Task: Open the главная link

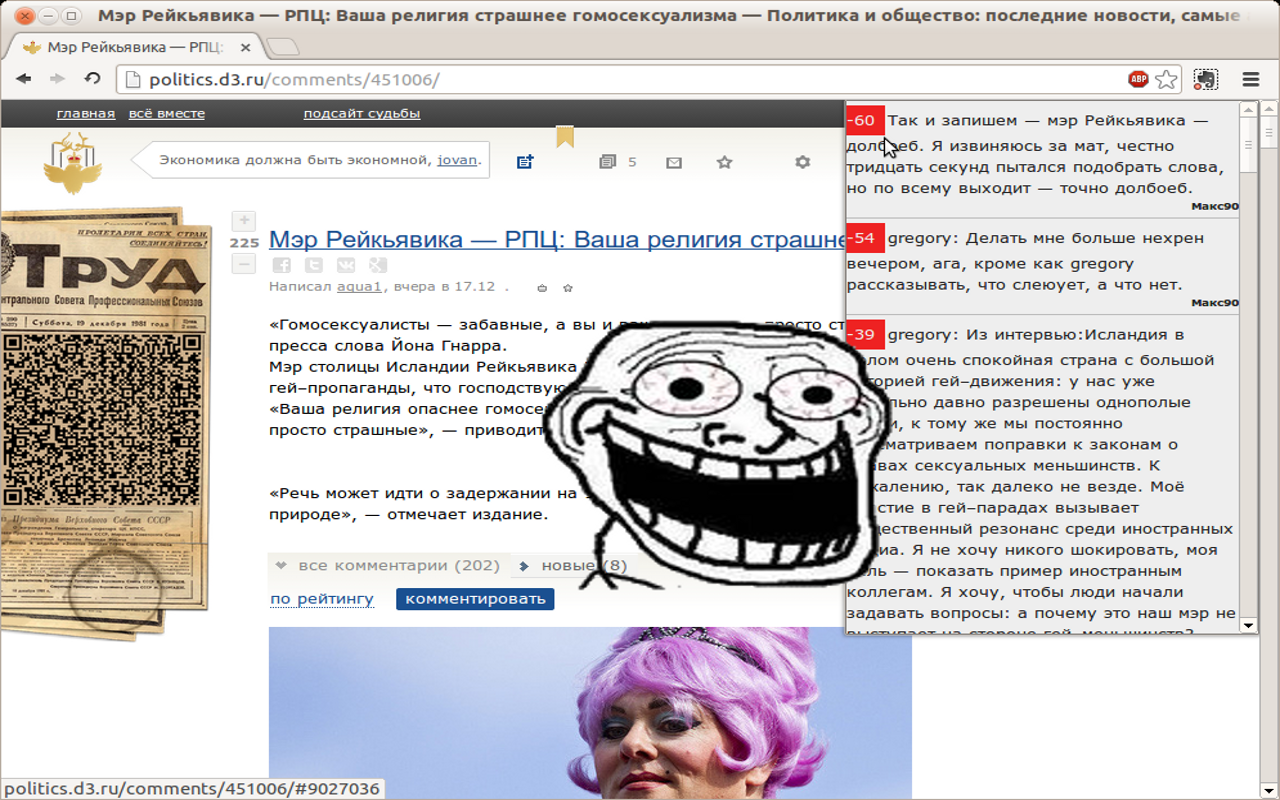Action: 86,113
